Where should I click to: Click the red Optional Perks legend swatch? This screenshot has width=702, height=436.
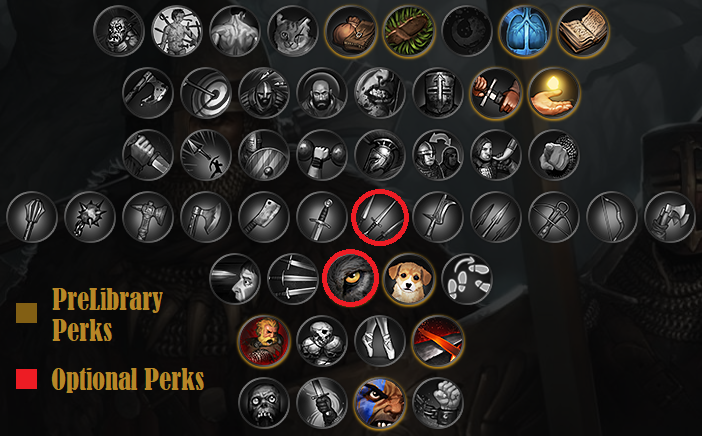click(x=26, y=379)
